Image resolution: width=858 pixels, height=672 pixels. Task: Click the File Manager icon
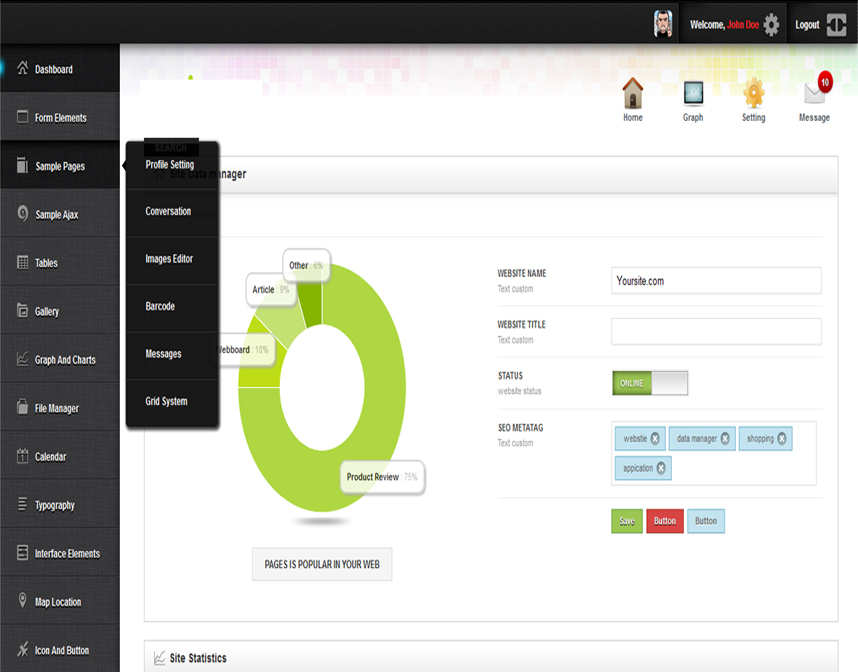[22, 407]
